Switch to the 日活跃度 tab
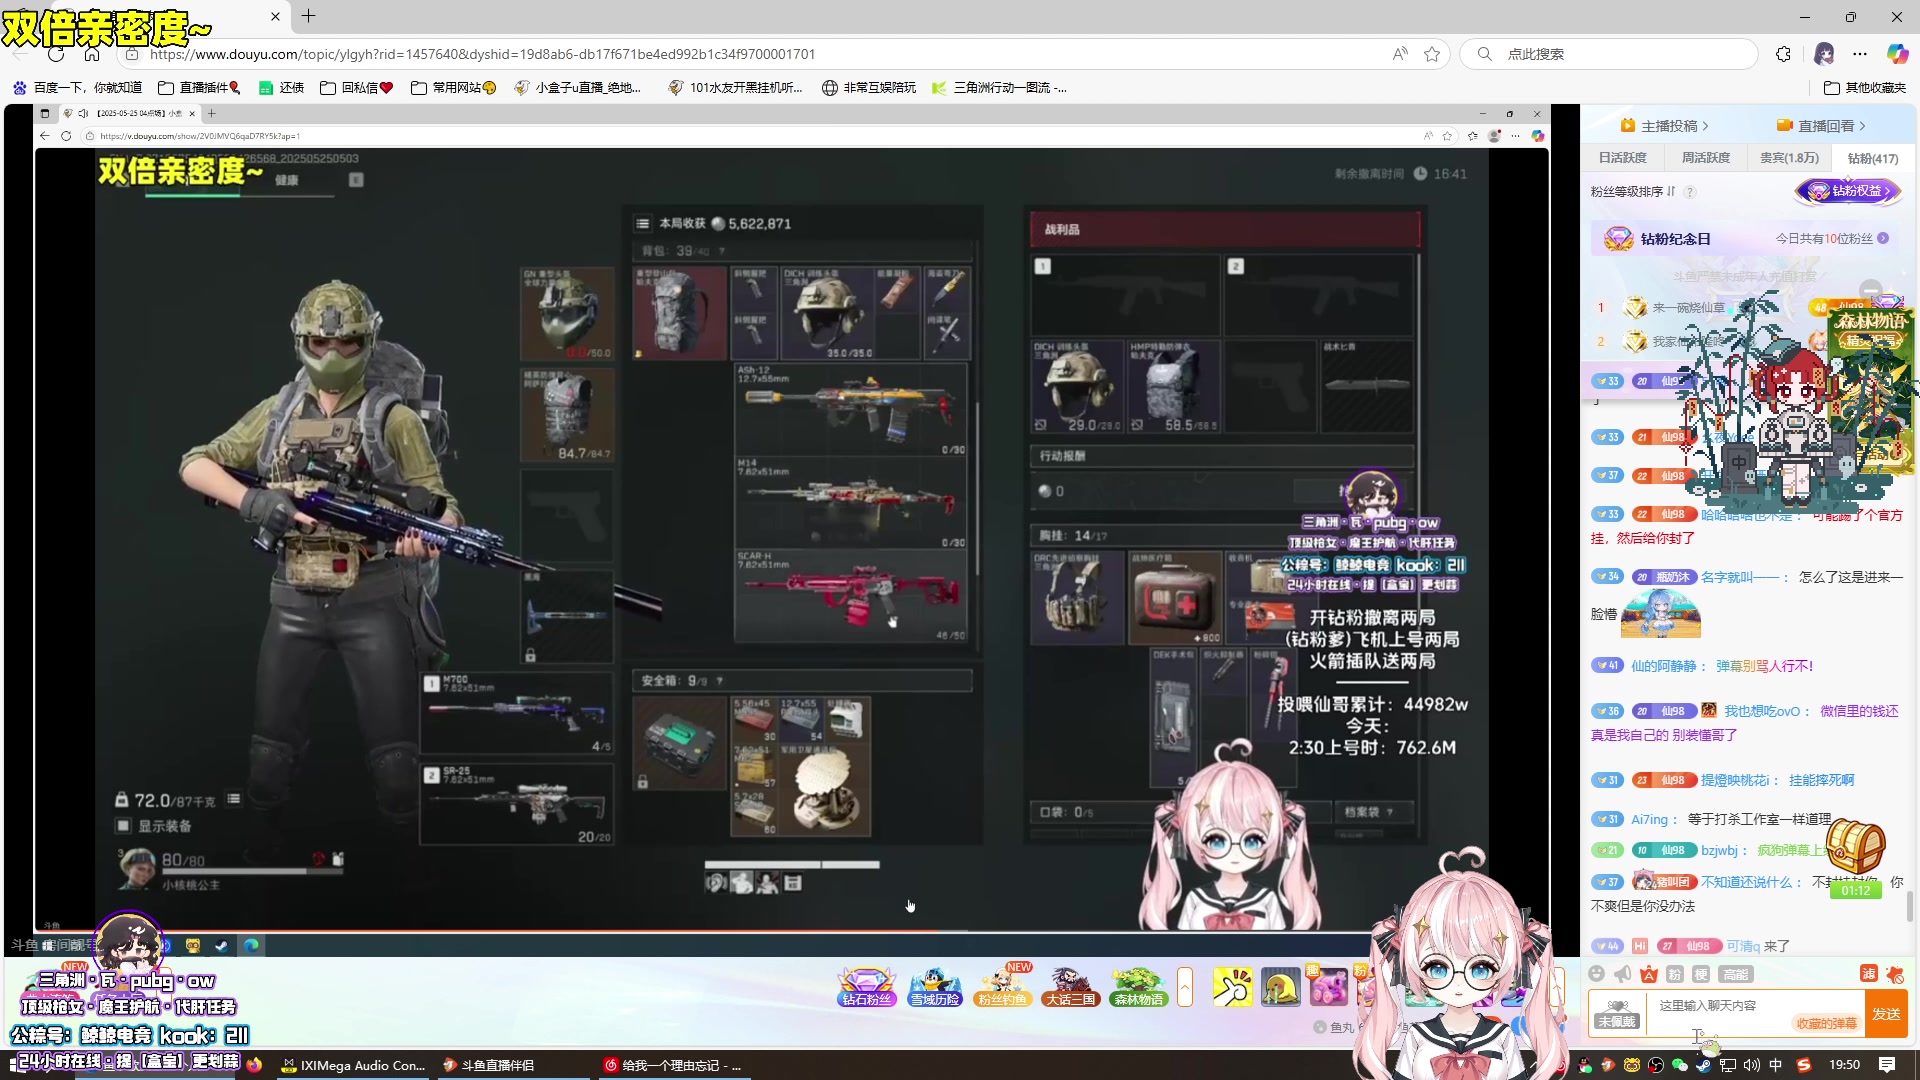Screen dimensions: 1920x1080 [1622, 158]
